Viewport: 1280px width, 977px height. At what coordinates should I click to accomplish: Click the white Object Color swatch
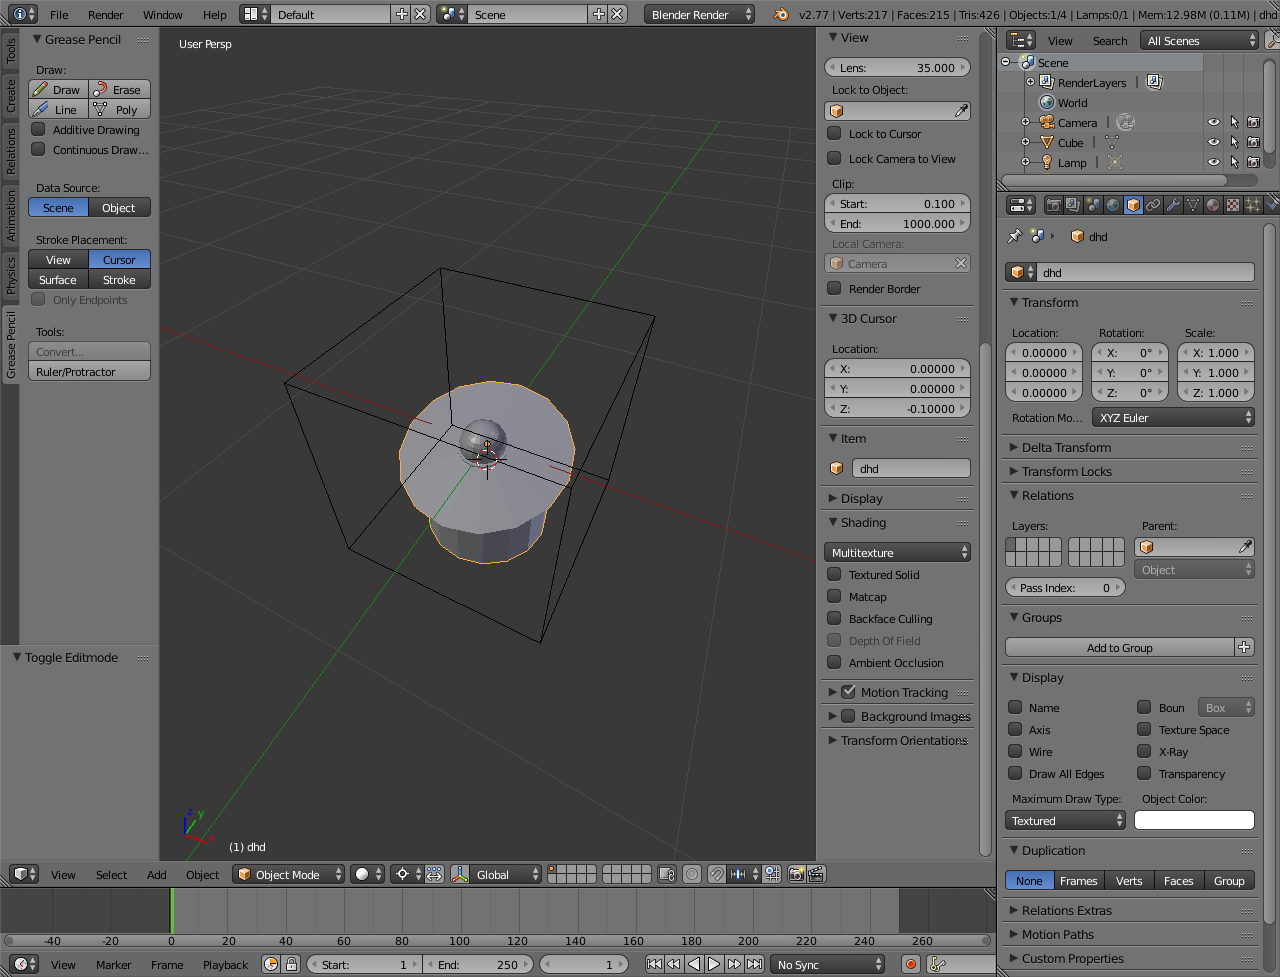pyautogui.click(x=1194, y=821)
